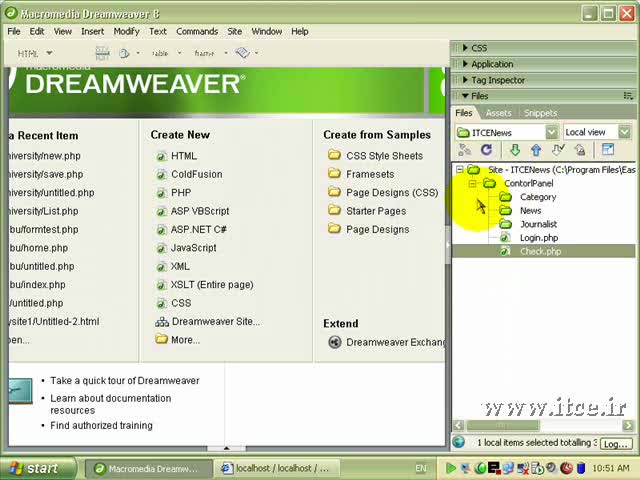Take a quick tour of Dreamweaver
The width and height of the screenshot is (640, 480).
tap(125, 380)
